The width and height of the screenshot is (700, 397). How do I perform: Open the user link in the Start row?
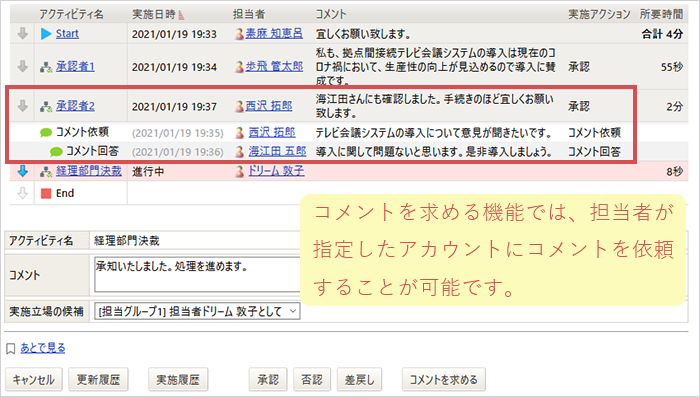click(x=274, y=33)
